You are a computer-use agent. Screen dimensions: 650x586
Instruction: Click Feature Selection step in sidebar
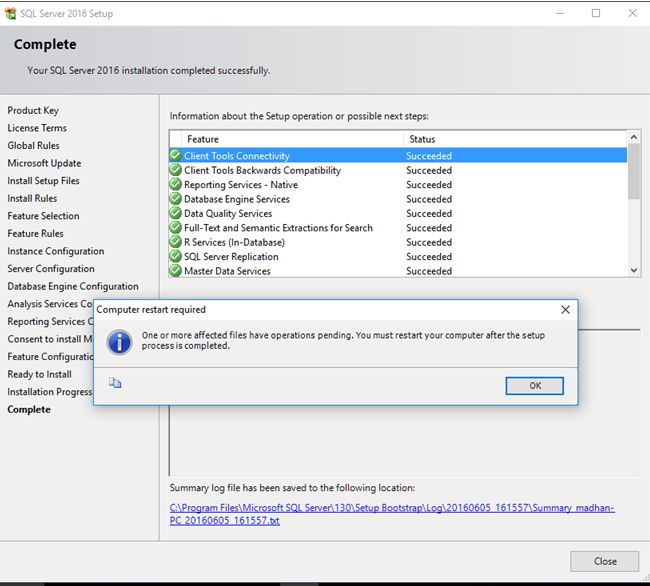(x=43, y=216)
